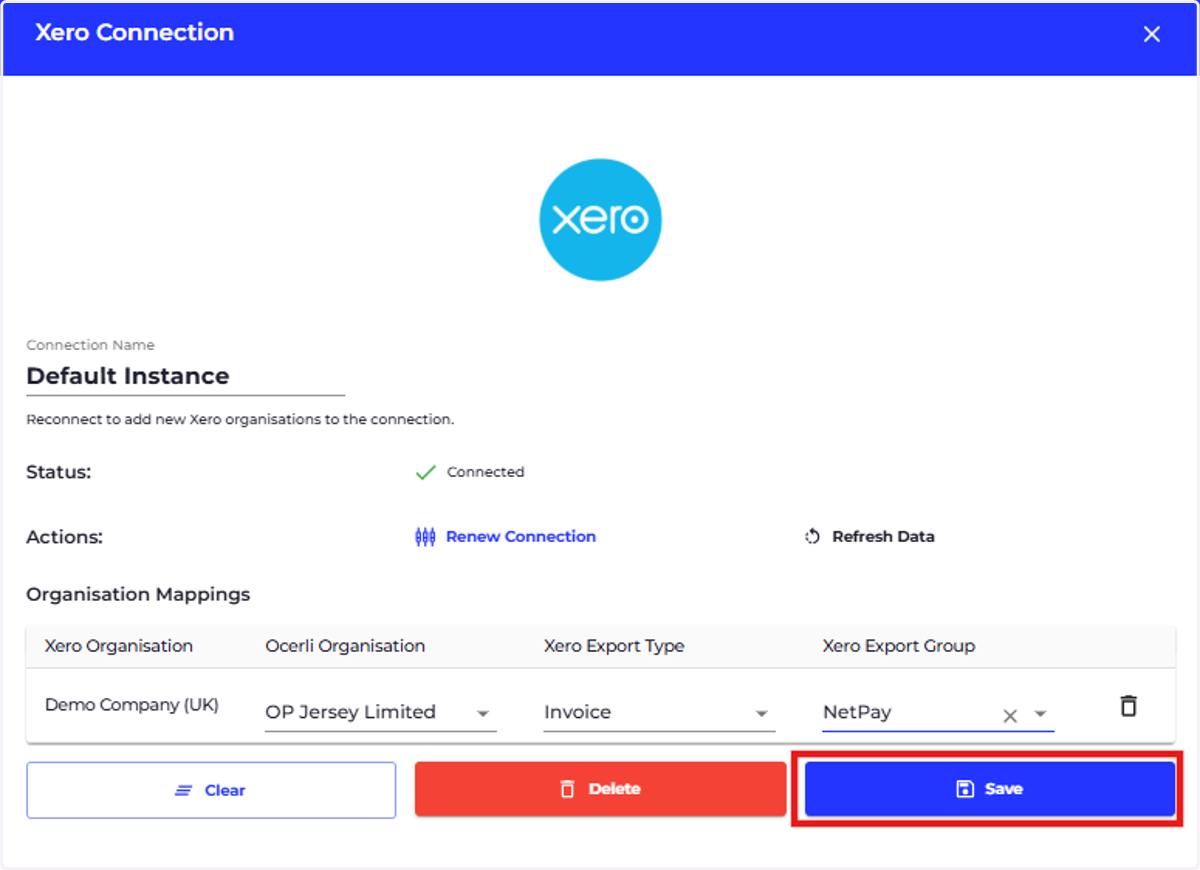Click the plug icon beside Renew Connection
1200x870 pixels.
[x=425, y=537]
